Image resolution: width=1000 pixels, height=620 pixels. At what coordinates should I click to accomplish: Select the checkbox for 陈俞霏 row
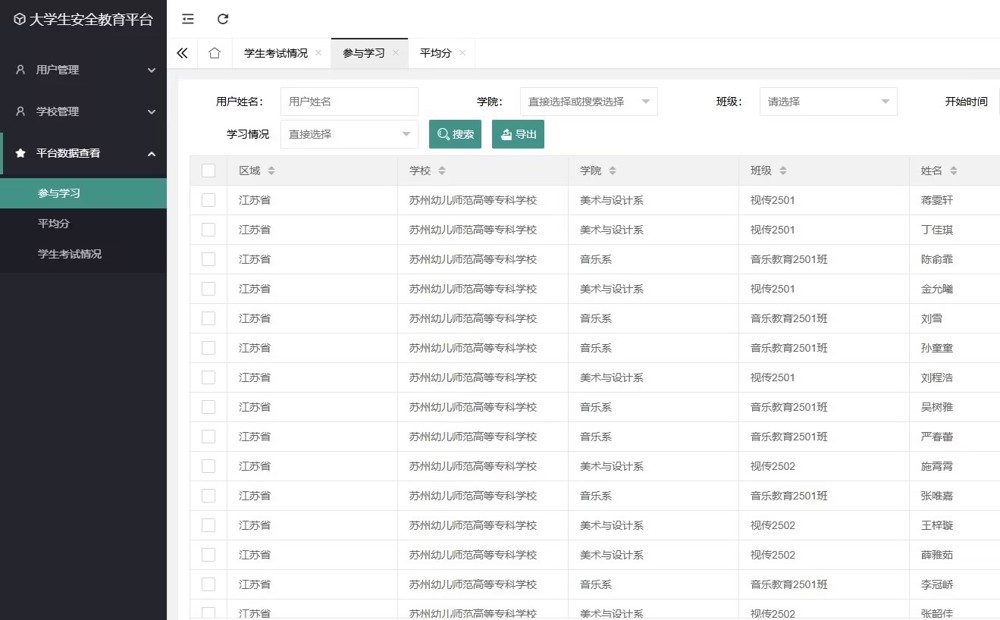(x=208, y=259)
